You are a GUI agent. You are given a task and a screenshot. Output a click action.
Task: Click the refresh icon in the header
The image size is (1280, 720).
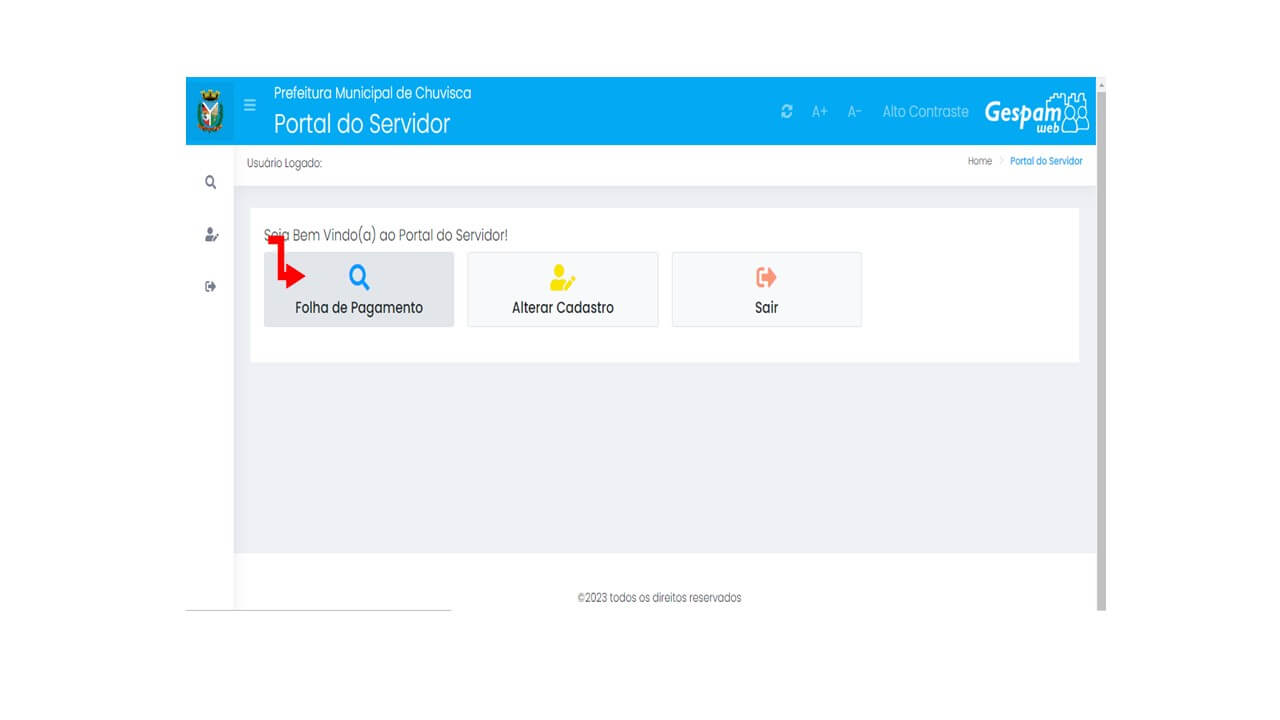[x=787, y=112]
